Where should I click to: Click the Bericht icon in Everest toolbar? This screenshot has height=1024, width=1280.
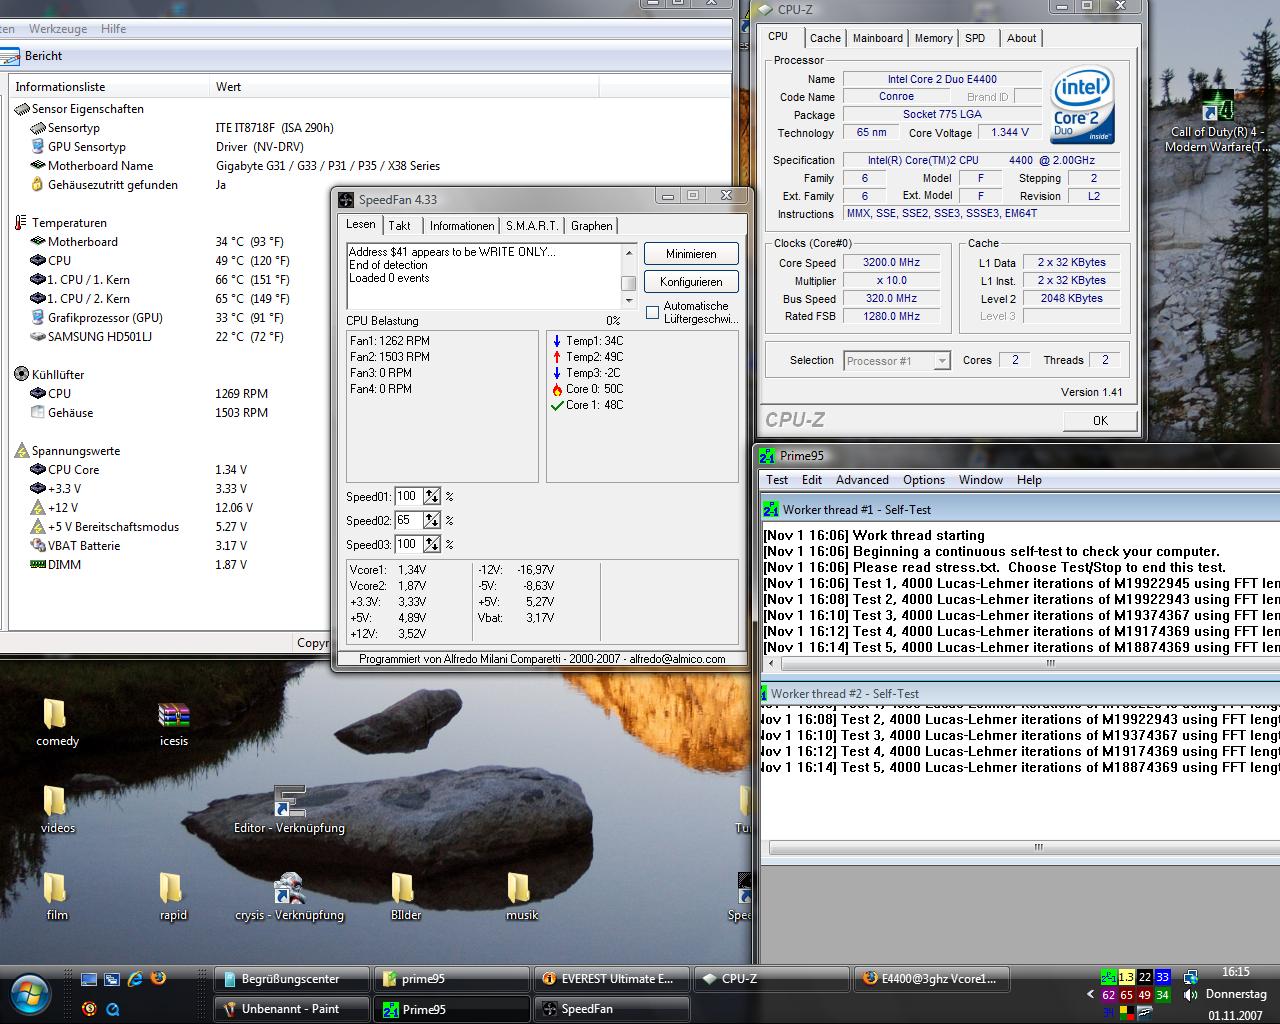[10, 56]
